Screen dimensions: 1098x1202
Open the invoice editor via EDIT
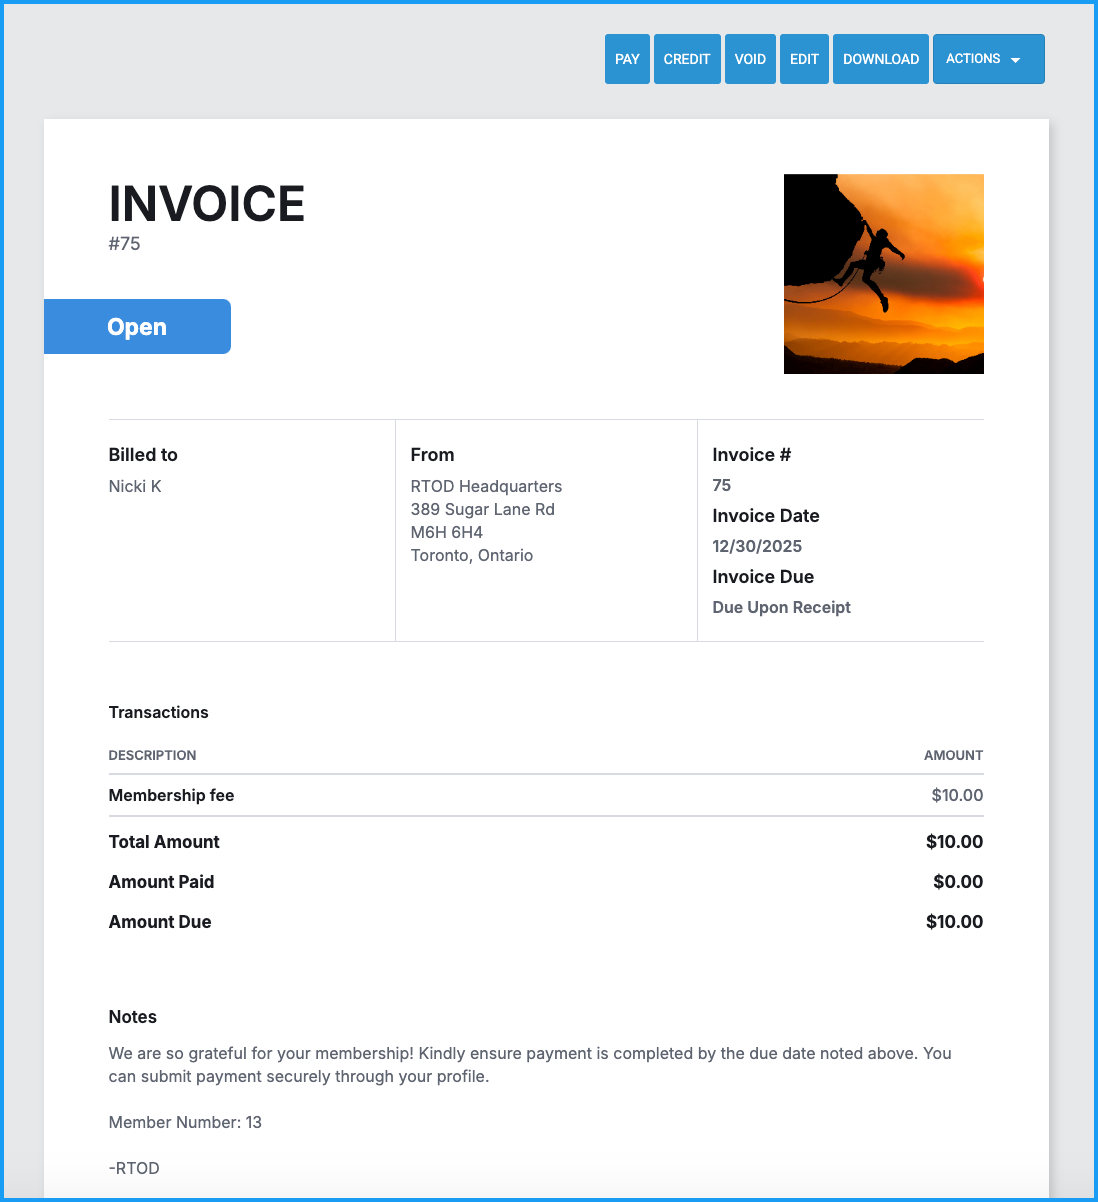tap(804, 59)
